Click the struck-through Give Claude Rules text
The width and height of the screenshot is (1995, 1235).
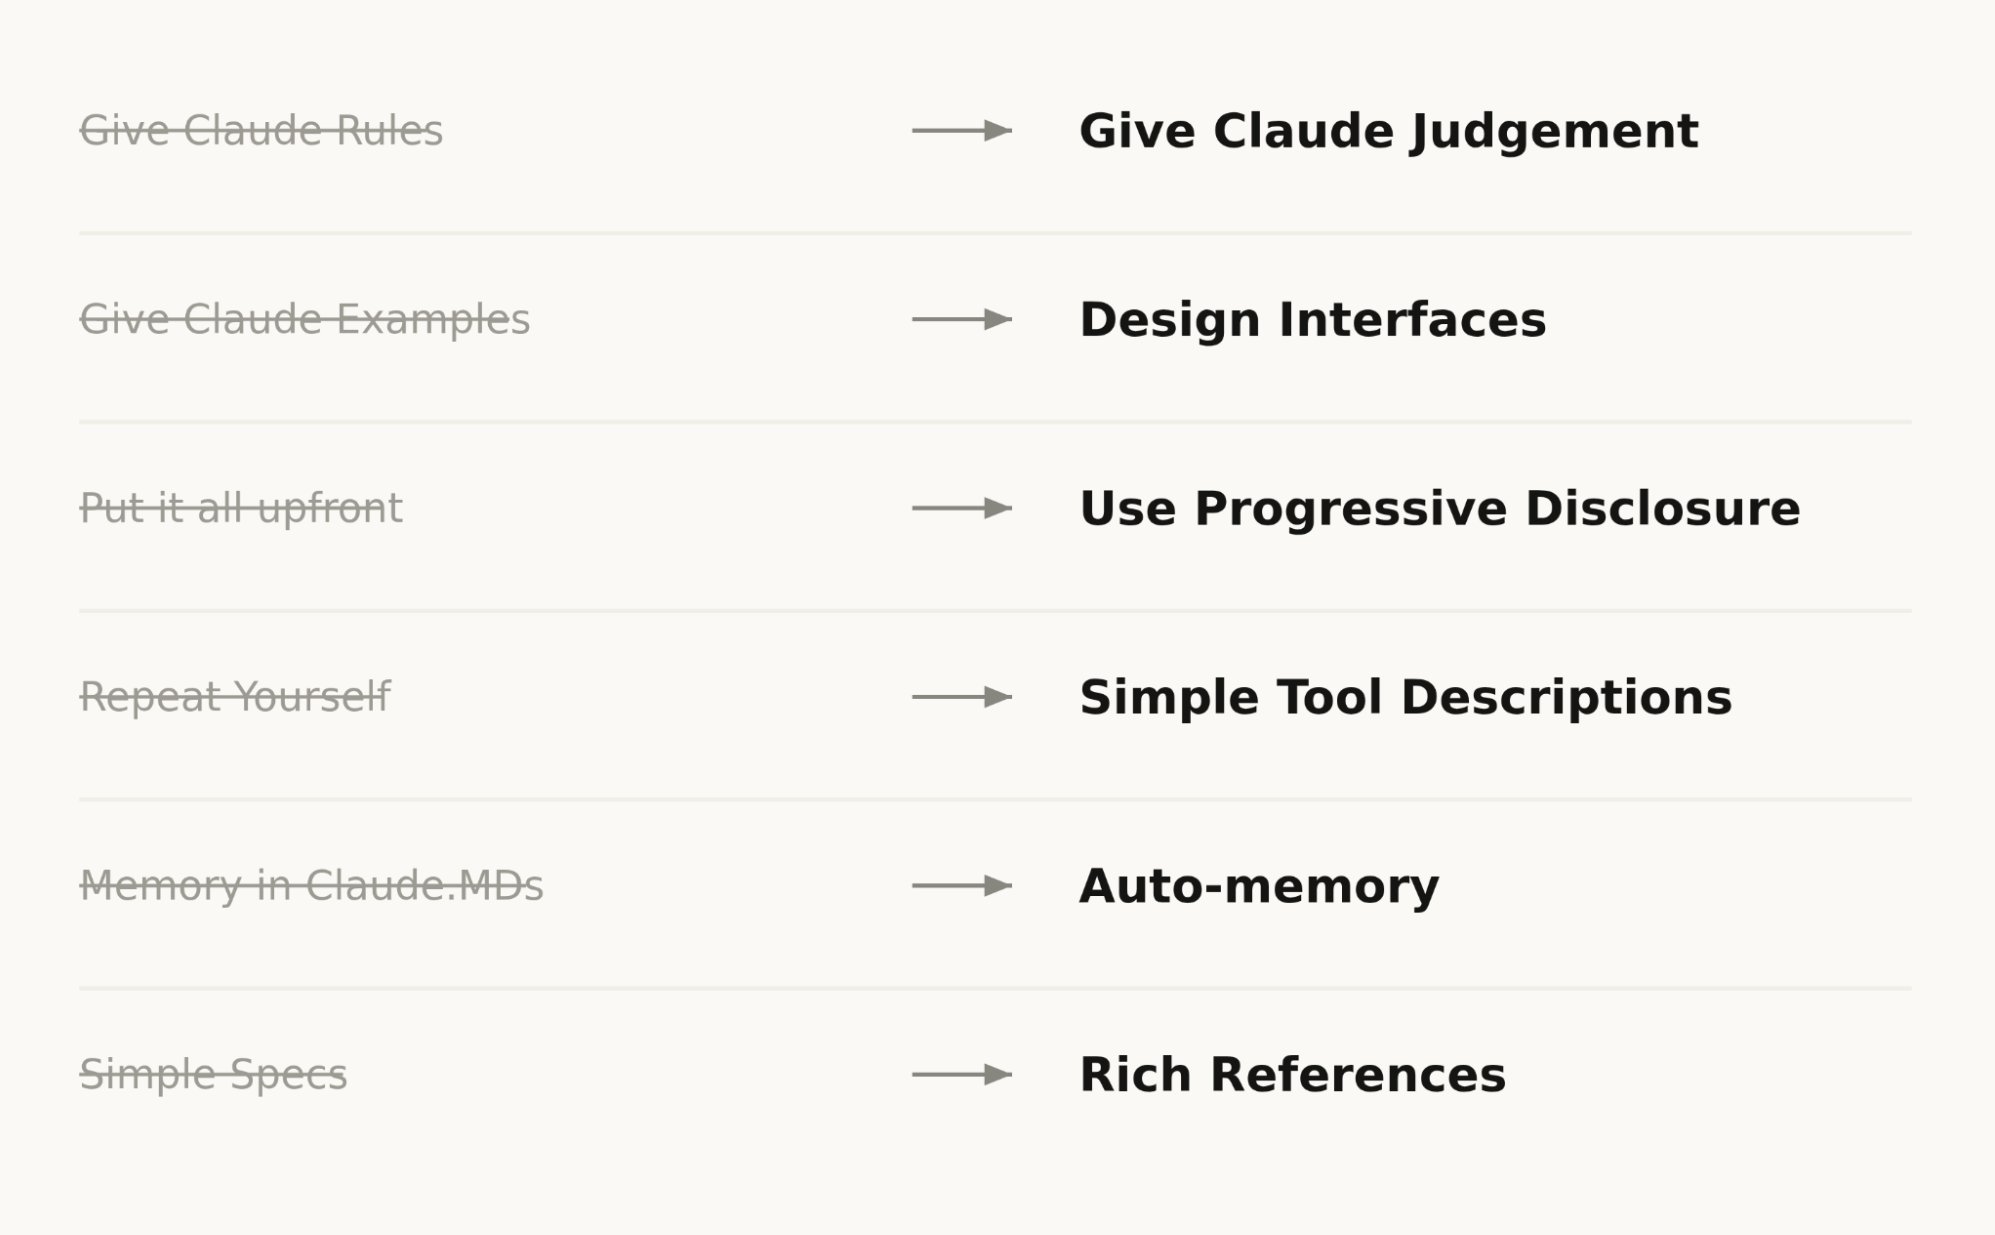click(261, 130)
